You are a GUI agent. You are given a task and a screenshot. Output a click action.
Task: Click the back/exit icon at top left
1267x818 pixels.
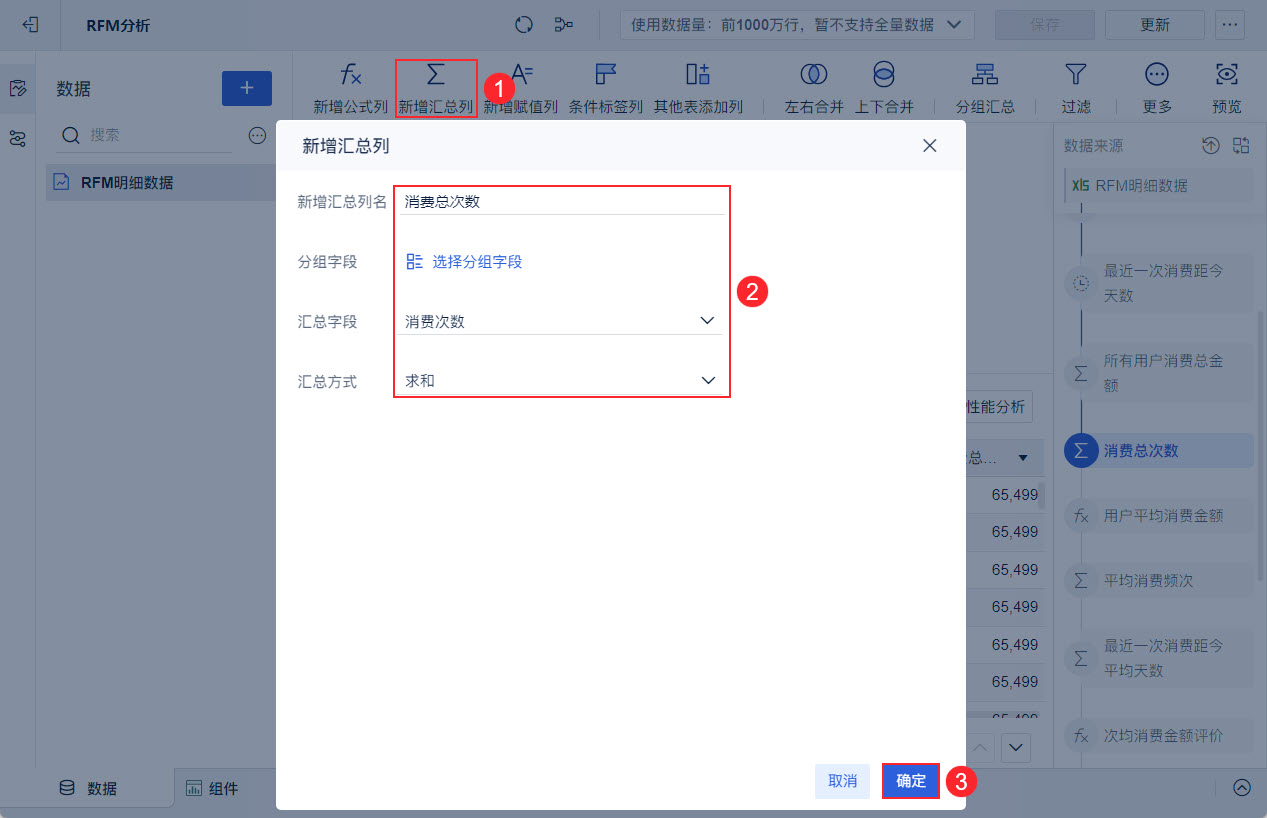[30, 25]
